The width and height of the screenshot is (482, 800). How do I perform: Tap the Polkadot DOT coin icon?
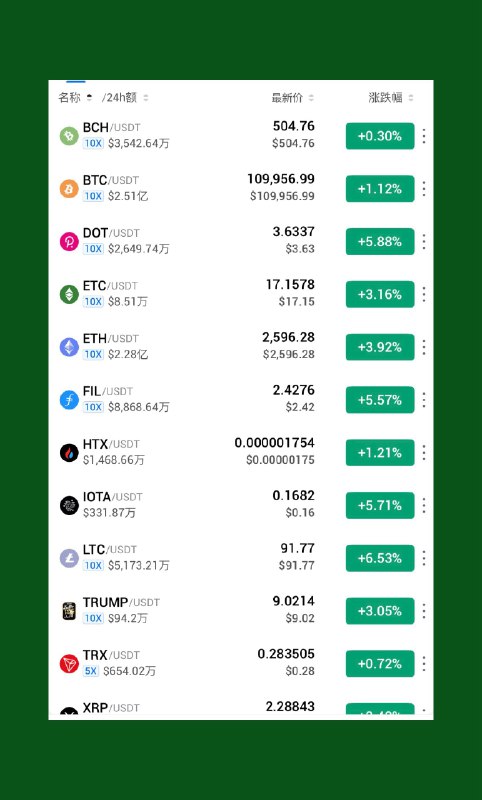pos(69,241)
